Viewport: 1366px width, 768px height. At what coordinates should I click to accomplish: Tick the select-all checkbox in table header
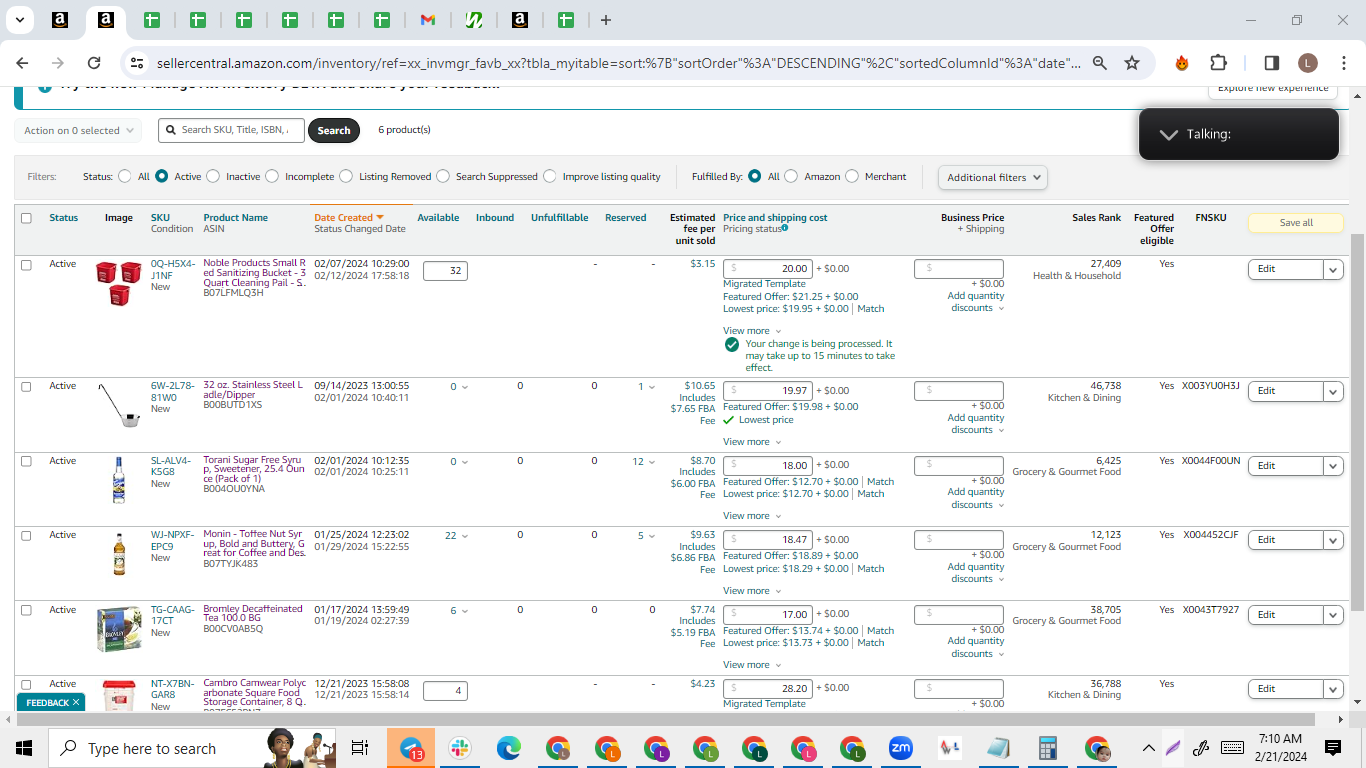(26, 218)
